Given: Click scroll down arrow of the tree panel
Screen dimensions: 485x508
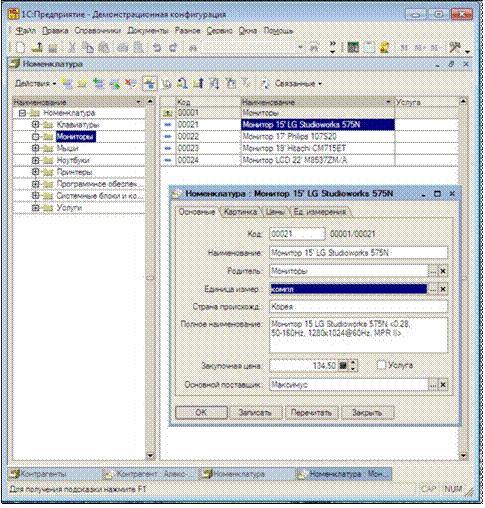Looking at the screenshot, I should coord(150,455).
